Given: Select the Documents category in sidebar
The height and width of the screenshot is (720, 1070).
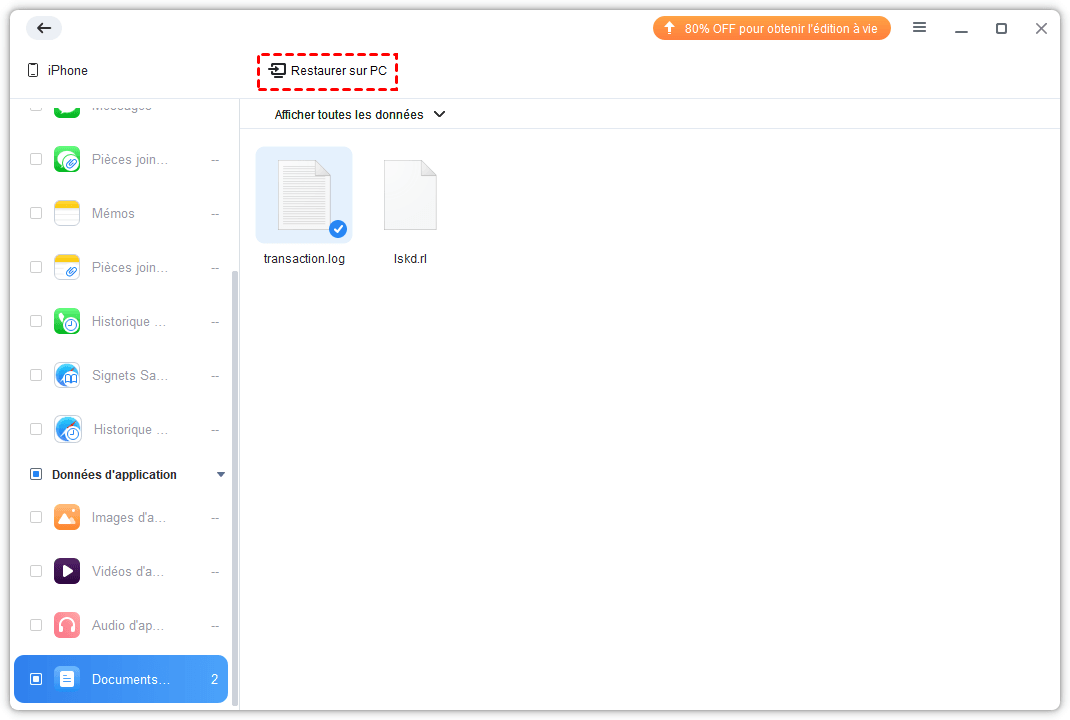Looking at the screenshot, I should click(130, 679).
